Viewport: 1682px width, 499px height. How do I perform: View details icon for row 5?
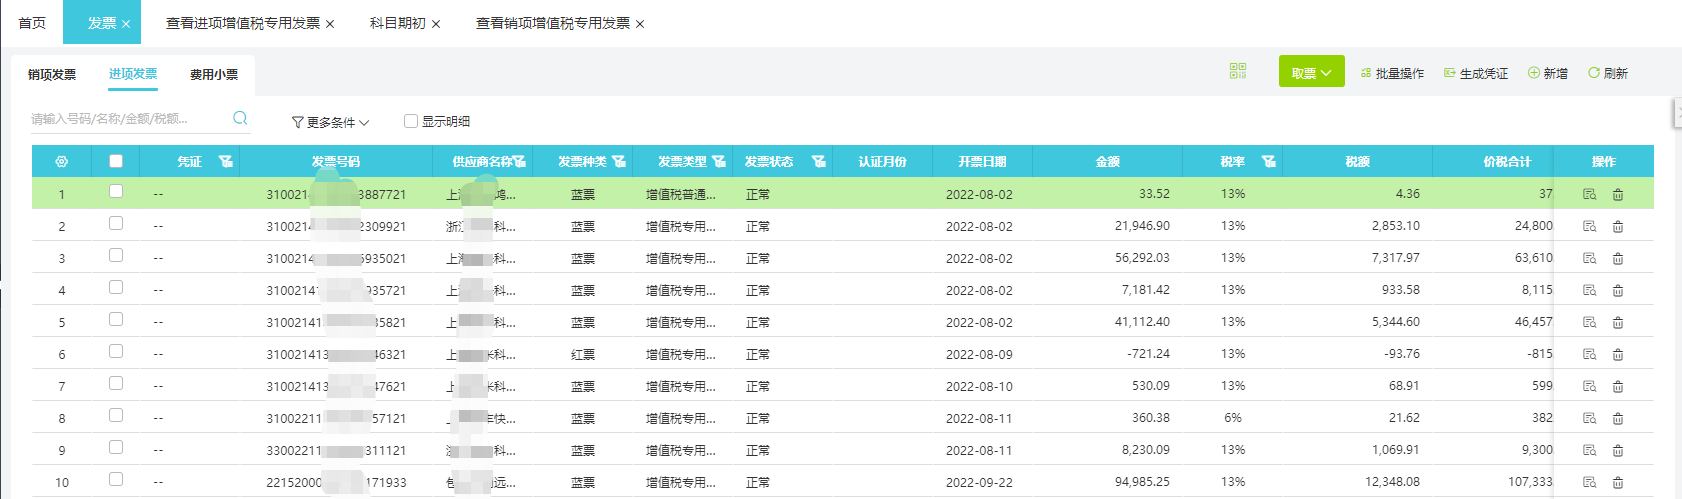coord(1590,322)
